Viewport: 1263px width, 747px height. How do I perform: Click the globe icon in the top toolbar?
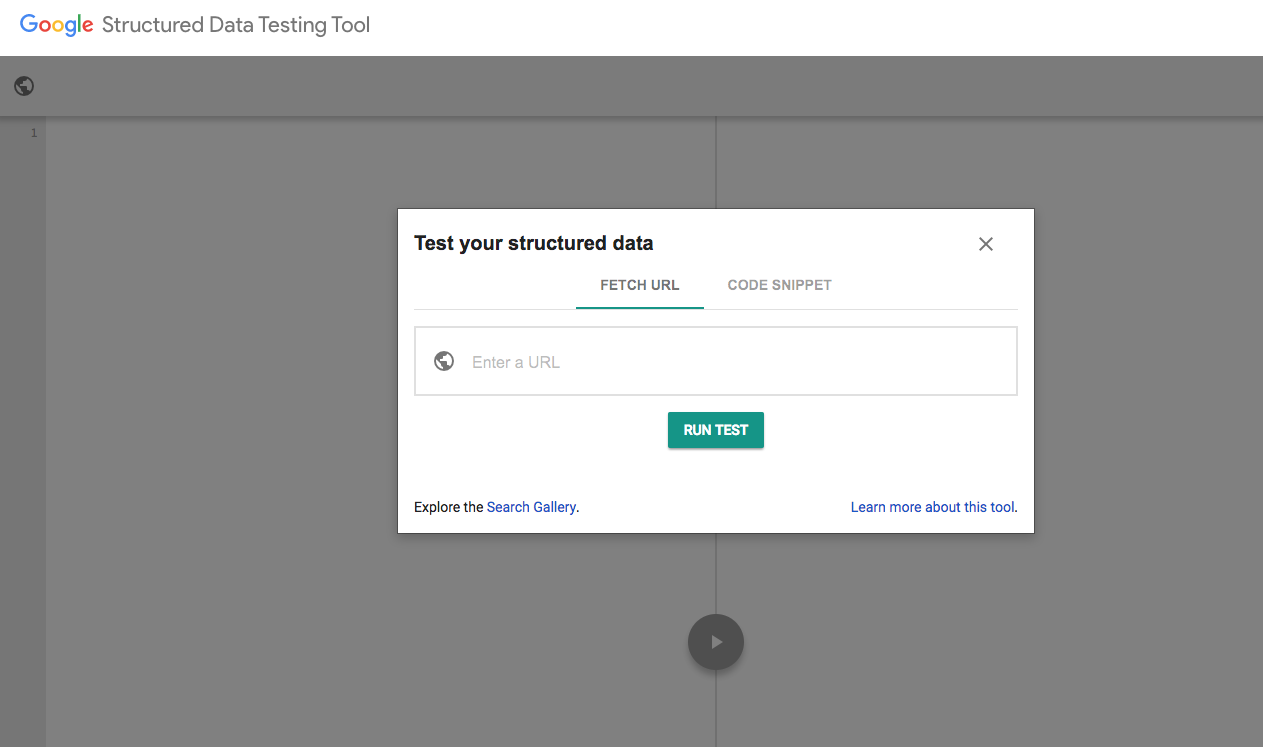click(24, 86)
